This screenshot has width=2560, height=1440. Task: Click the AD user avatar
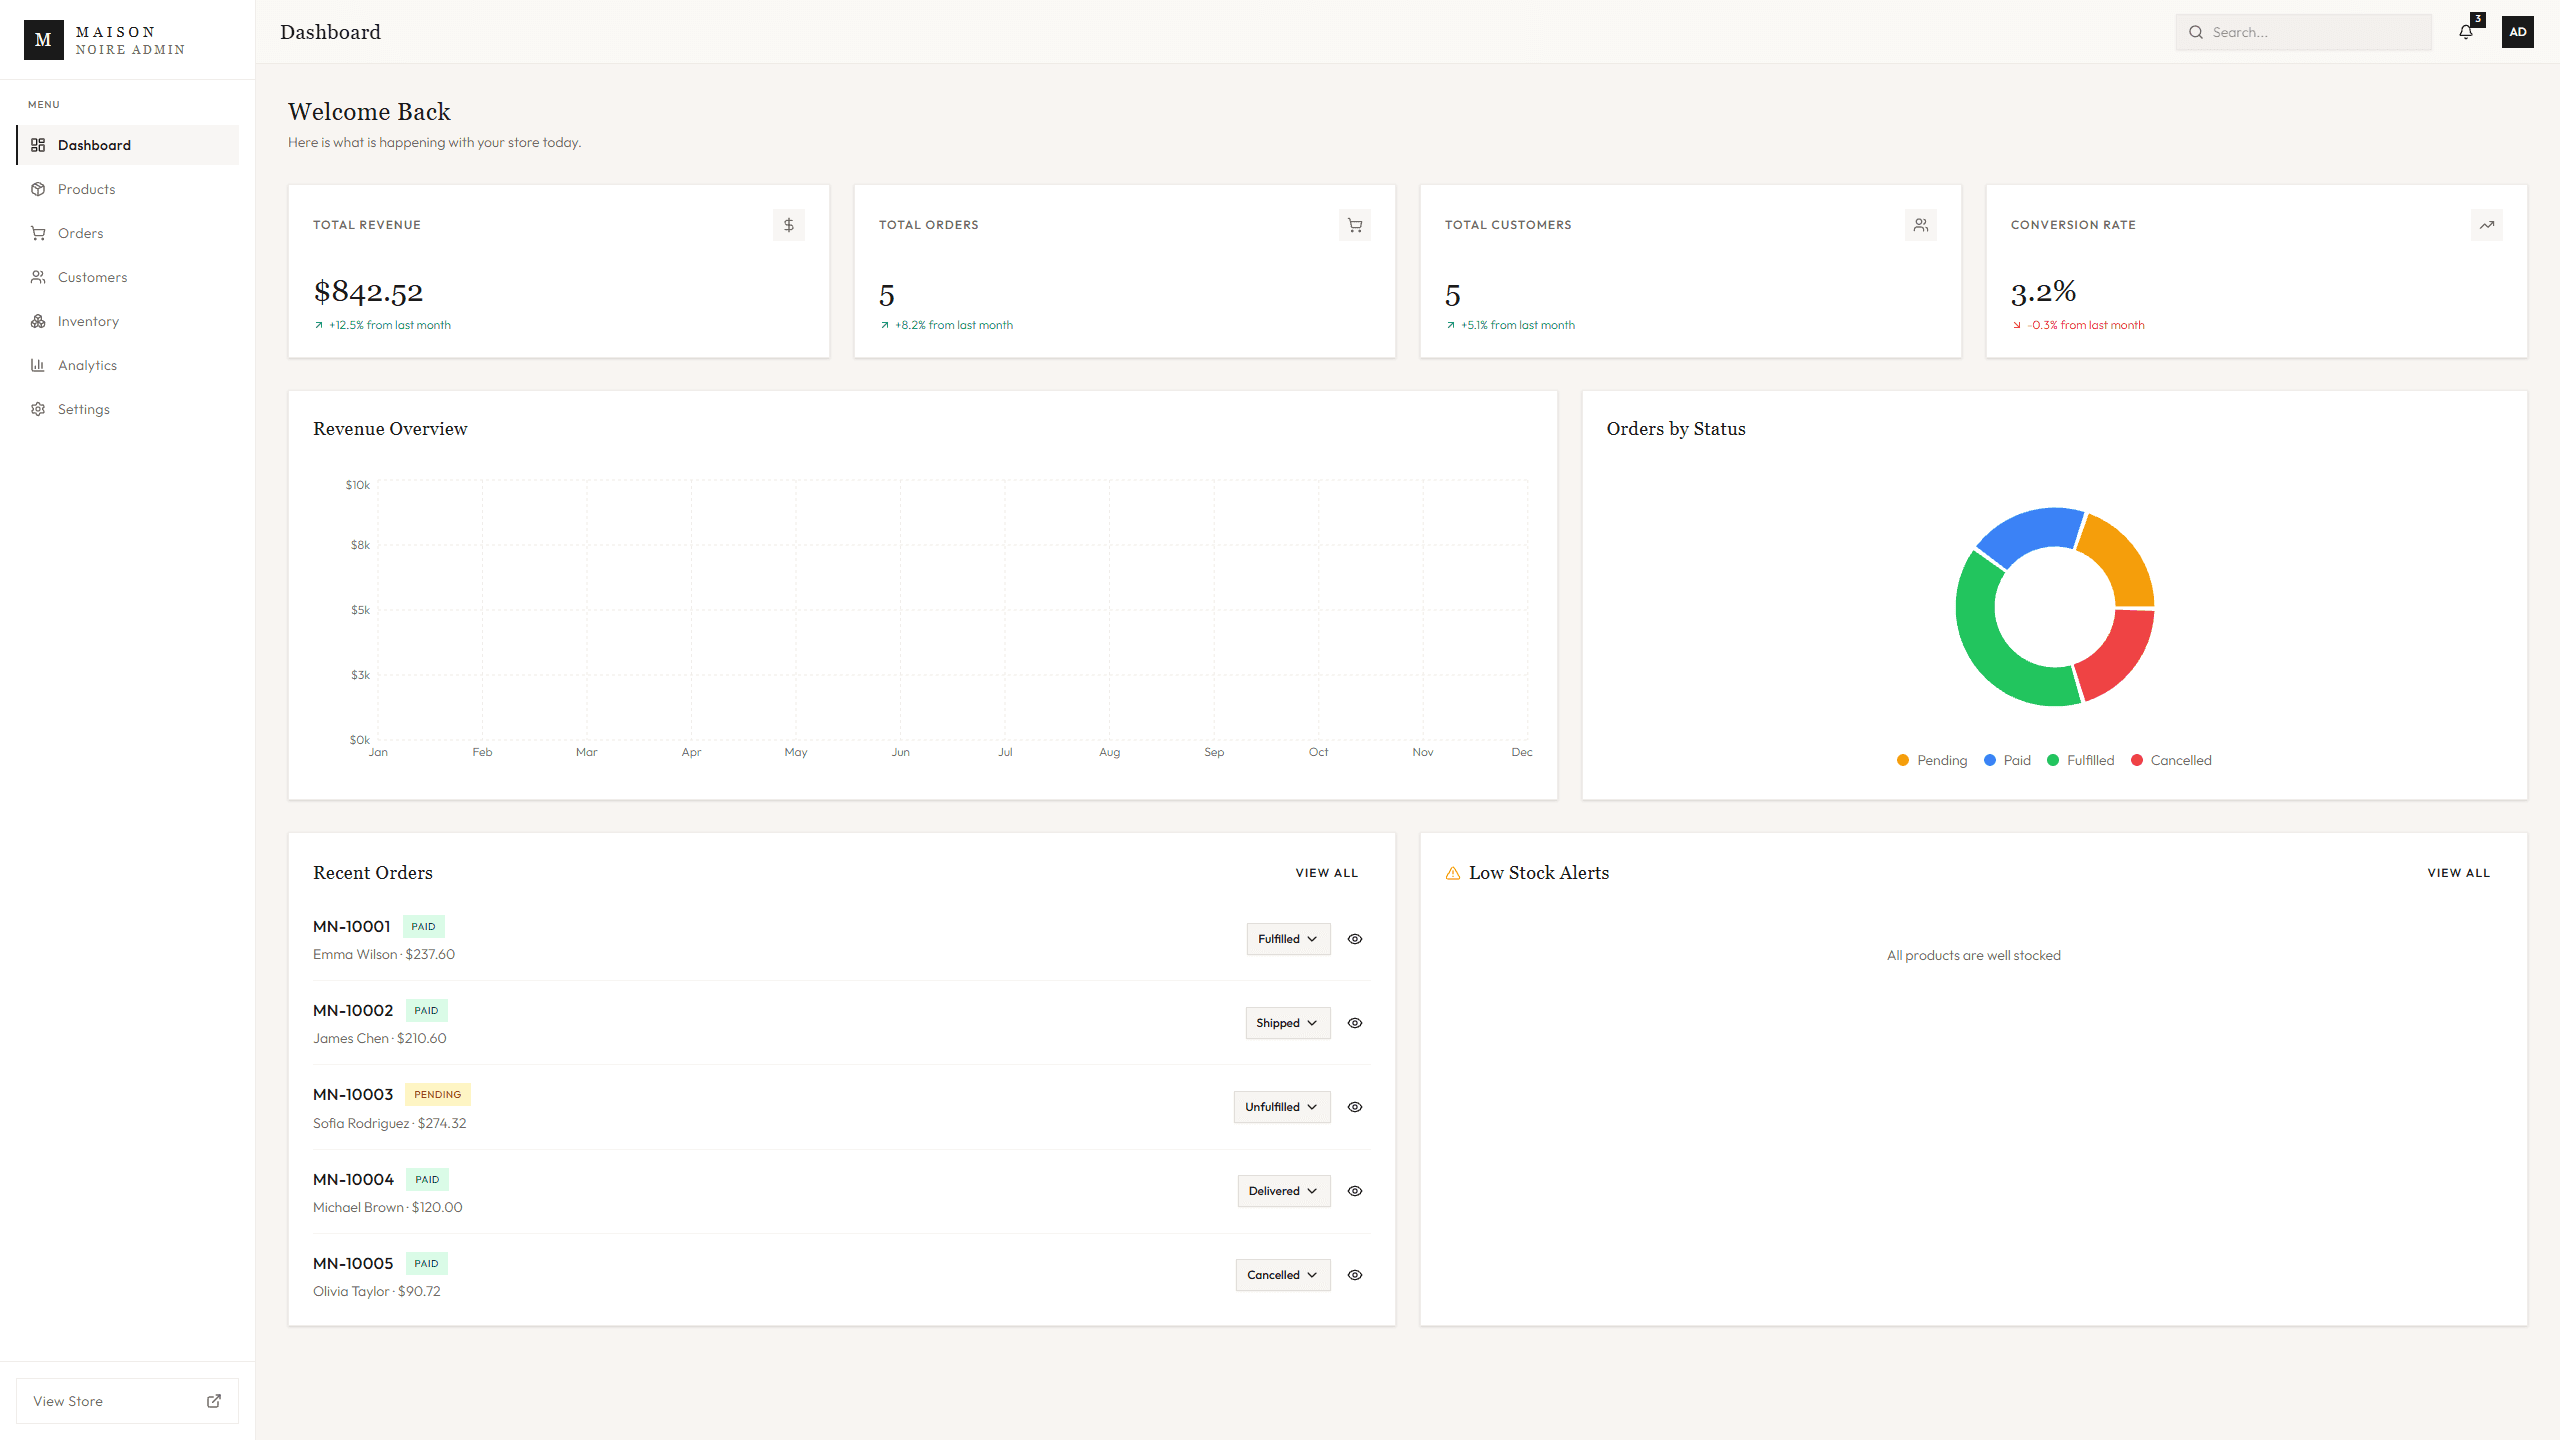(x=2518, y=32)
